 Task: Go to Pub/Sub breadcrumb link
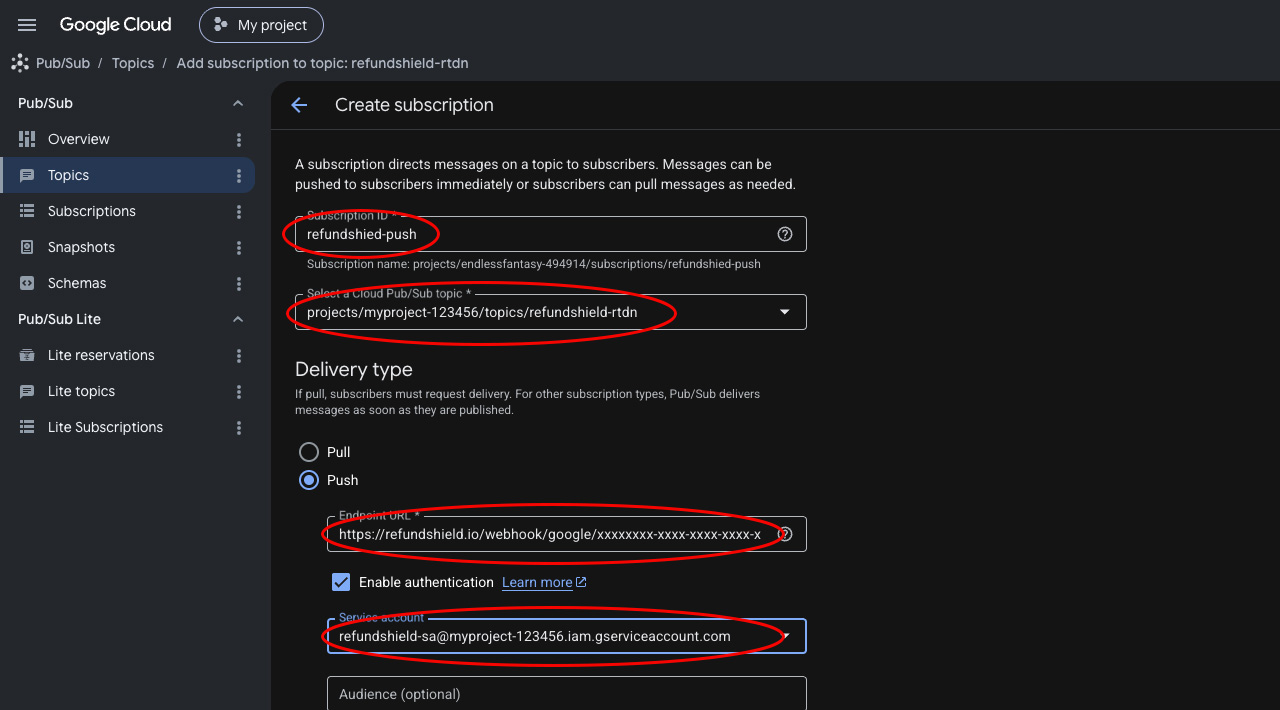(63, 63)
